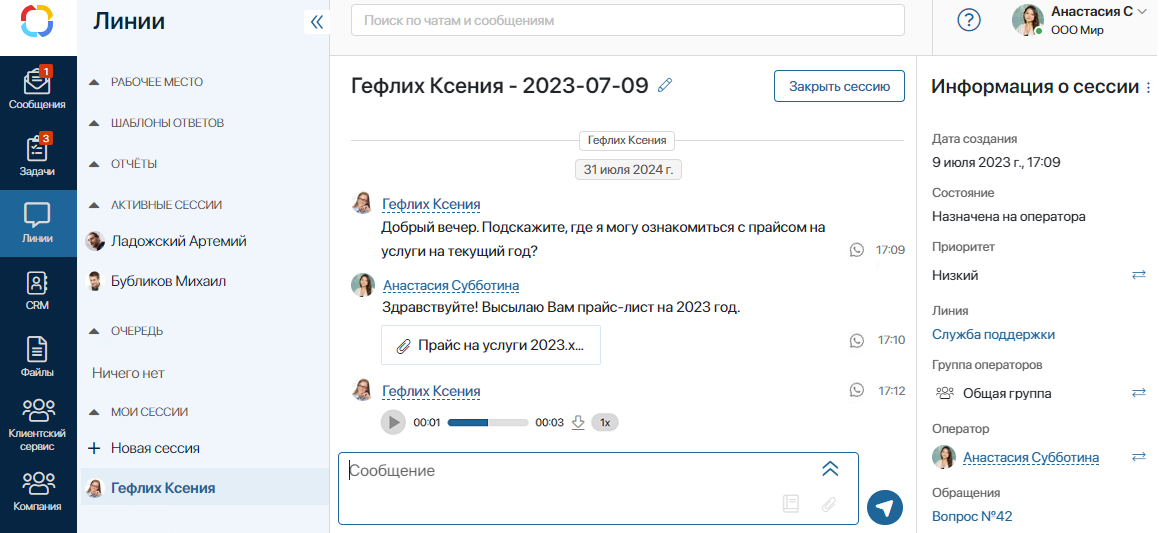This screenshot has width=1159, height=533.
Task: Reassign operator Анастасия Субботина swap icon
Action: [x=1138, y=458]
